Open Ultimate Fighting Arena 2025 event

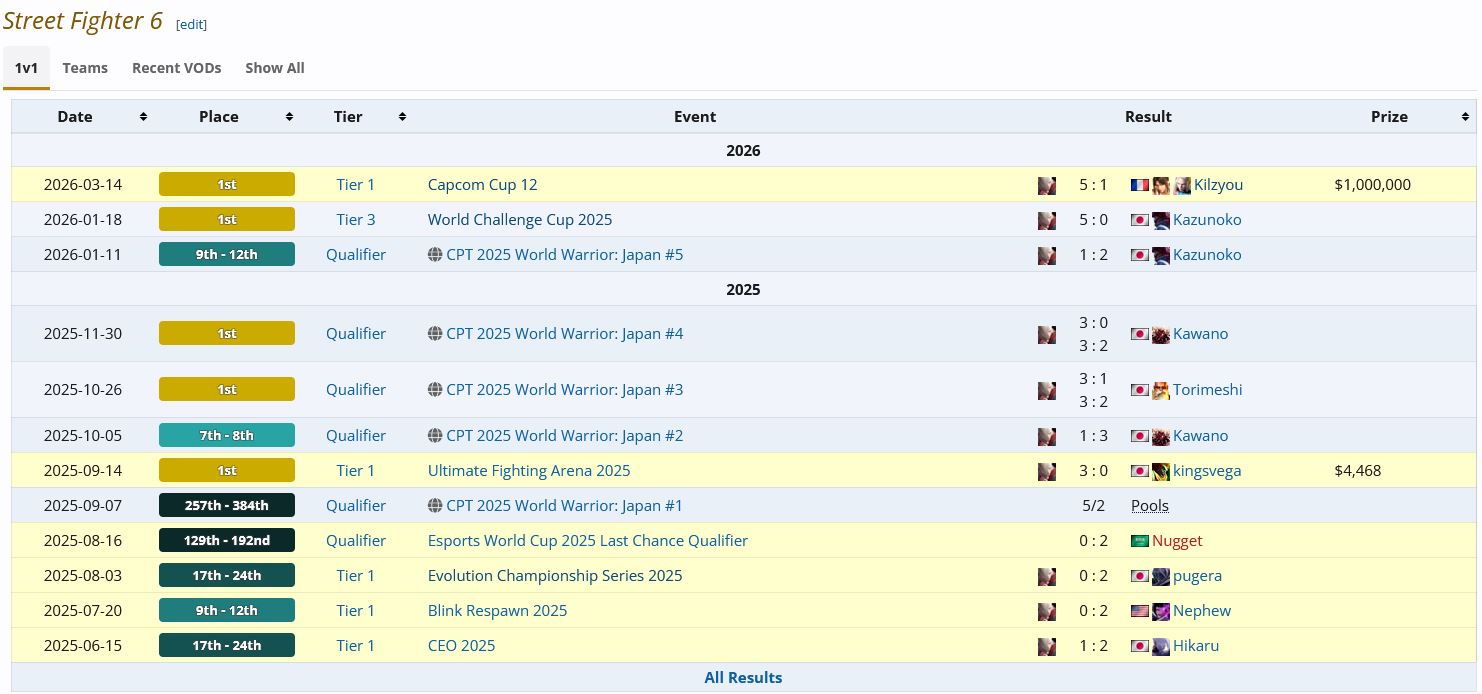[529, 471]
